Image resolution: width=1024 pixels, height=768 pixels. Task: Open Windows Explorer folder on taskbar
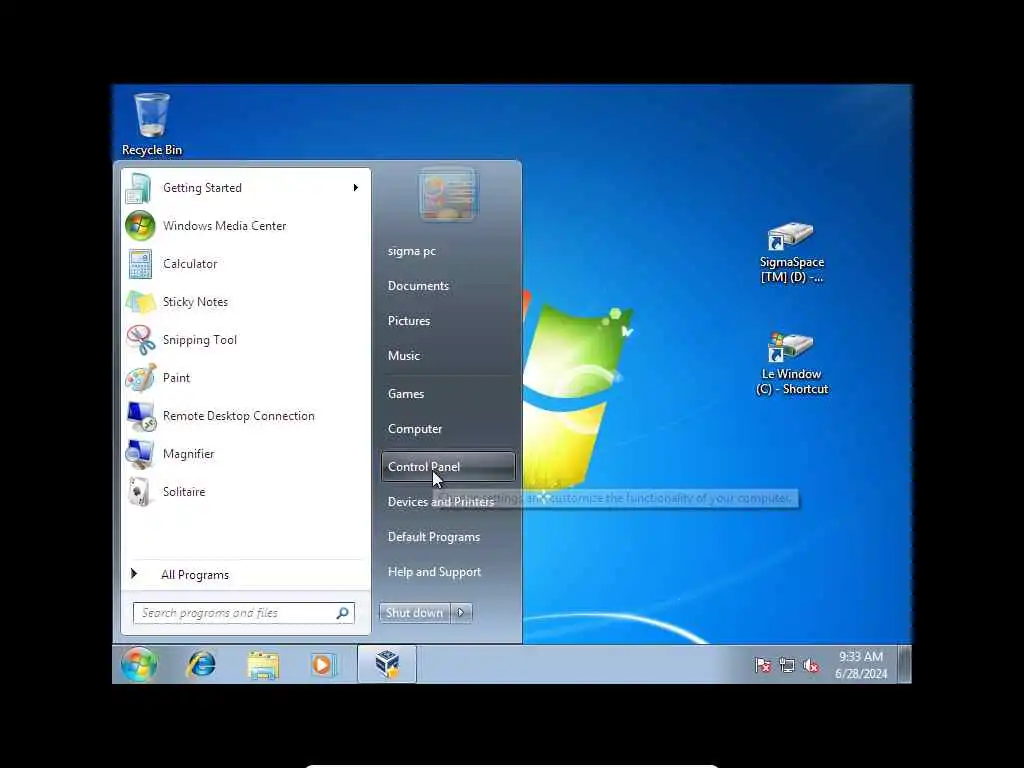tap(263, 665)
